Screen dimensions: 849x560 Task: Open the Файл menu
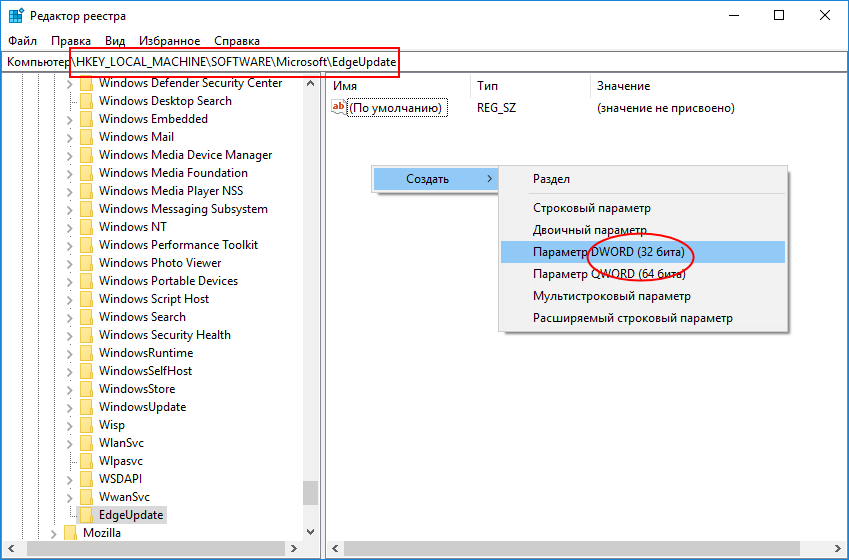tap(22, 41)
